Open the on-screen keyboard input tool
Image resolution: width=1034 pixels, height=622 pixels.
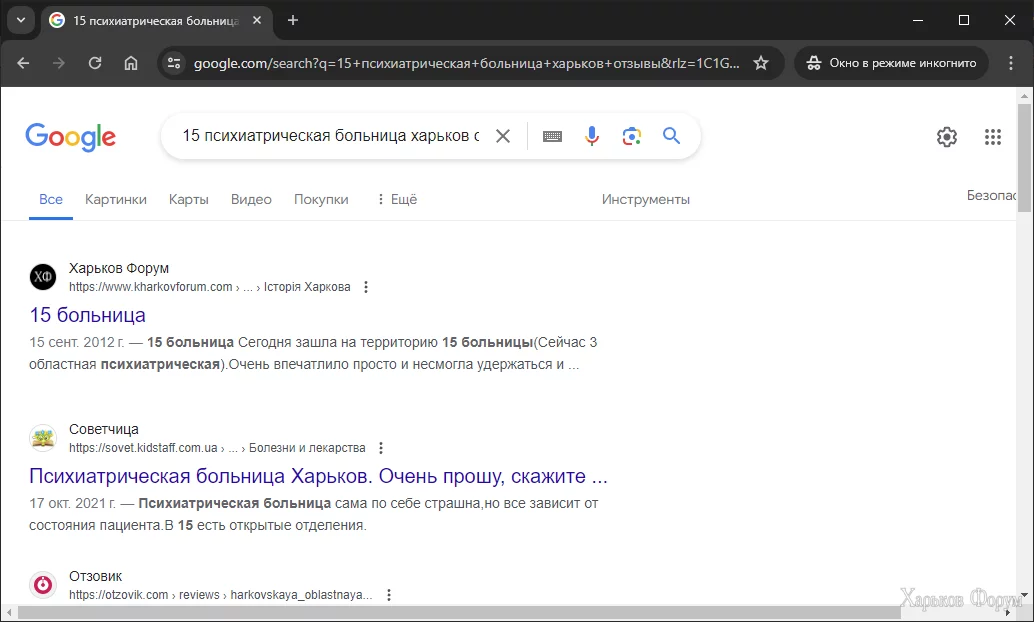(x=552, y=137)
